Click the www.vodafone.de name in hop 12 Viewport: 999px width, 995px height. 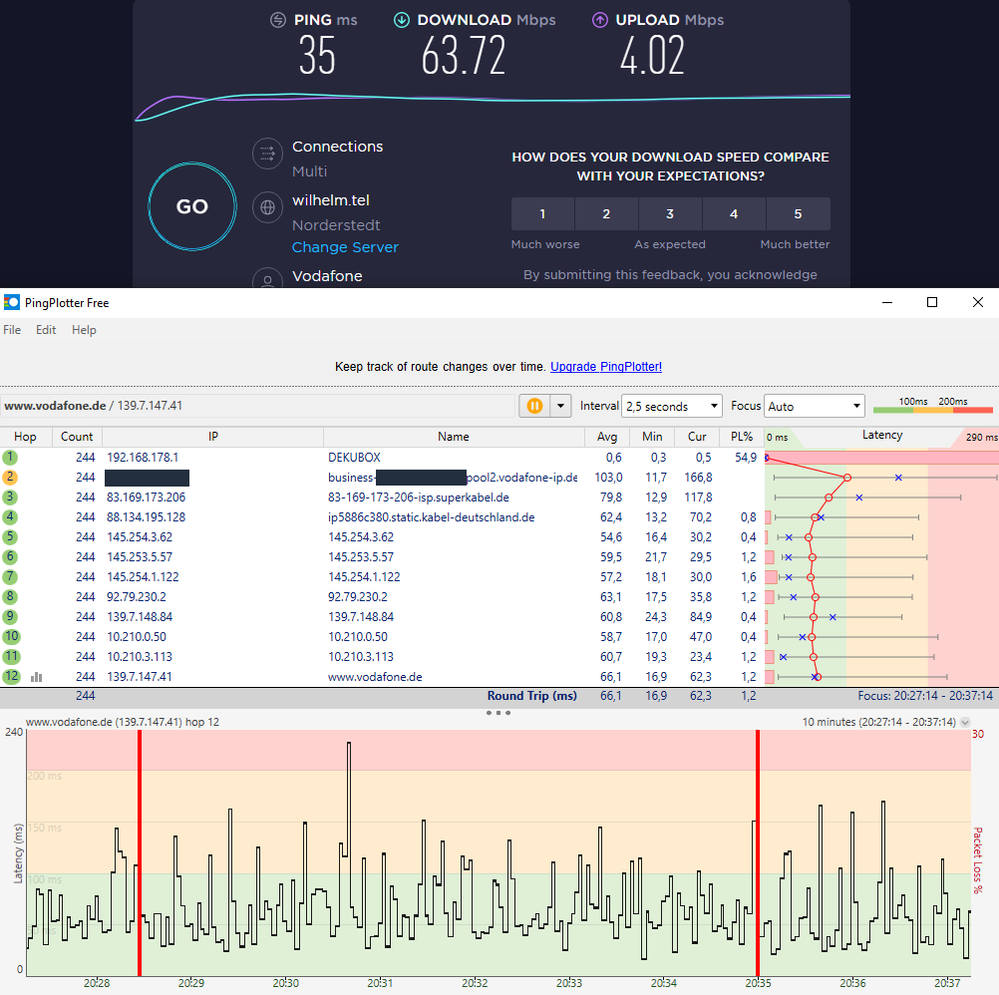(x=375, y=676)
